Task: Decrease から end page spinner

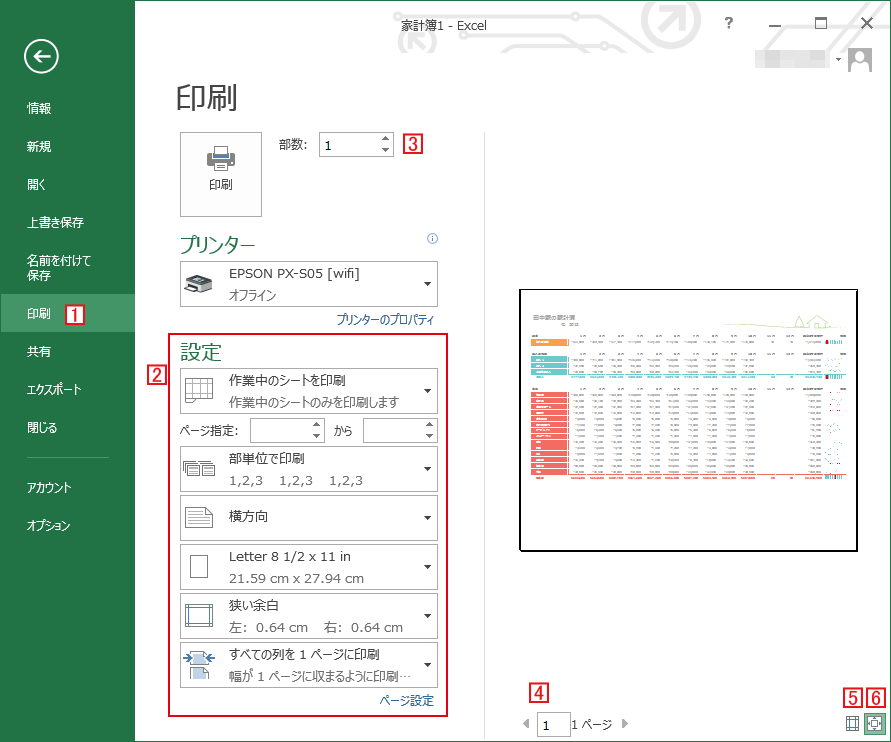Action: coord(430,436)
